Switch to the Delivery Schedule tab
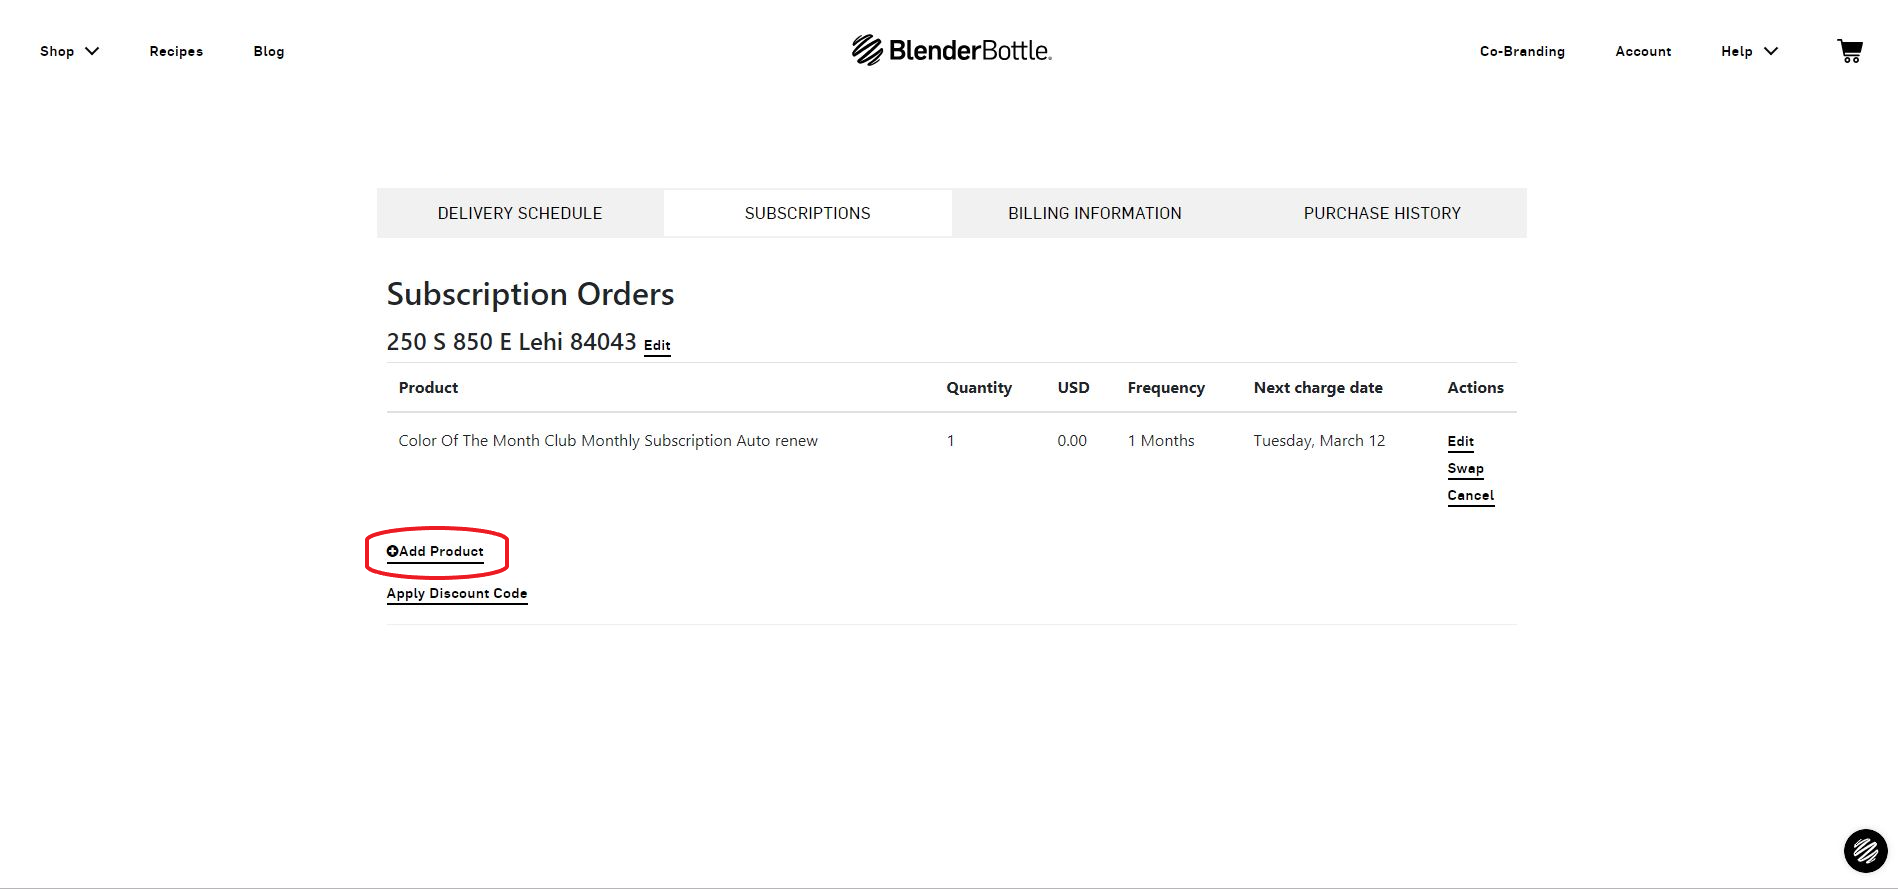The width and height of the screenshot is (1898, 889). [x=520, y=213]
